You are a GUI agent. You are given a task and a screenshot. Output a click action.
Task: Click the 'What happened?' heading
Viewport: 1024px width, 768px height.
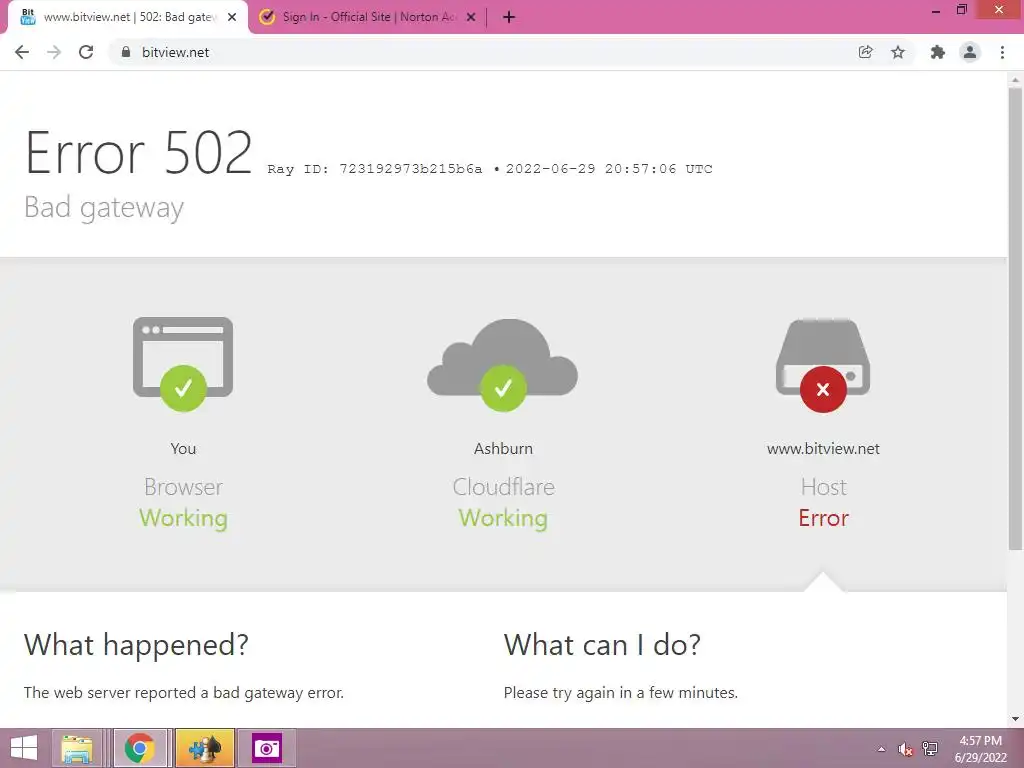[136, 645]
